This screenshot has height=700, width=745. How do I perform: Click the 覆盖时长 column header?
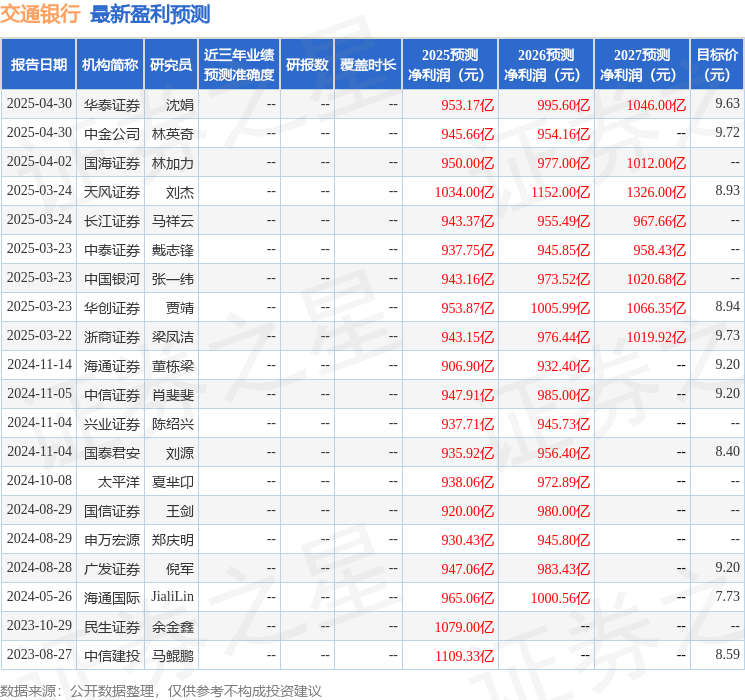[x=368, y=65]
